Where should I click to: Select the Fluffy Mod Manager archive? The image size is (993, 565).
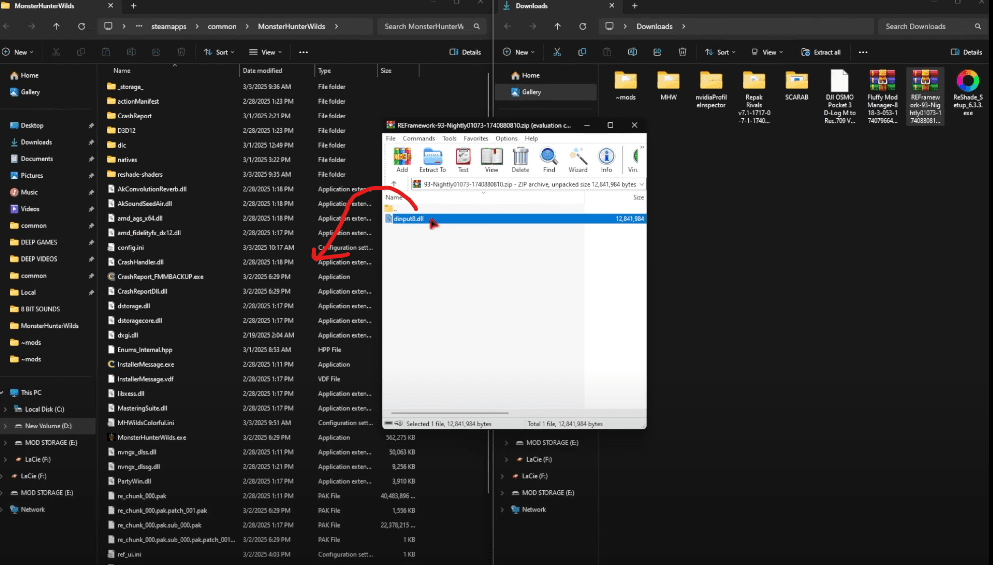(883, 96)
